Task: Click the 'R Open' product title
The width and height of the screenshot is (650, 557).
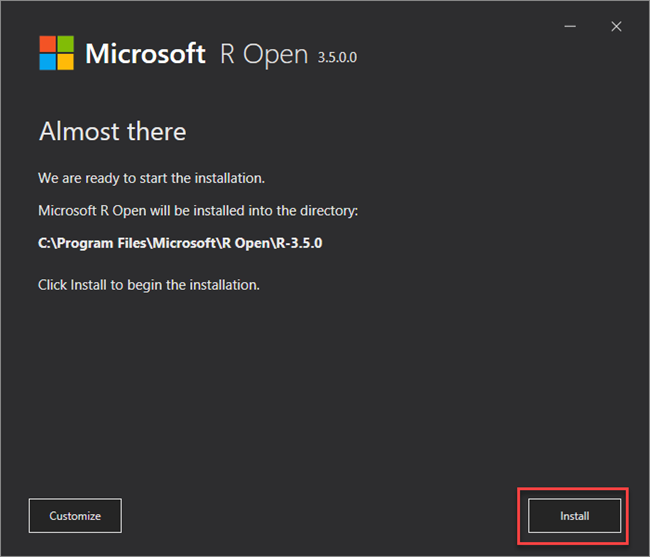Action: (264, 54)
